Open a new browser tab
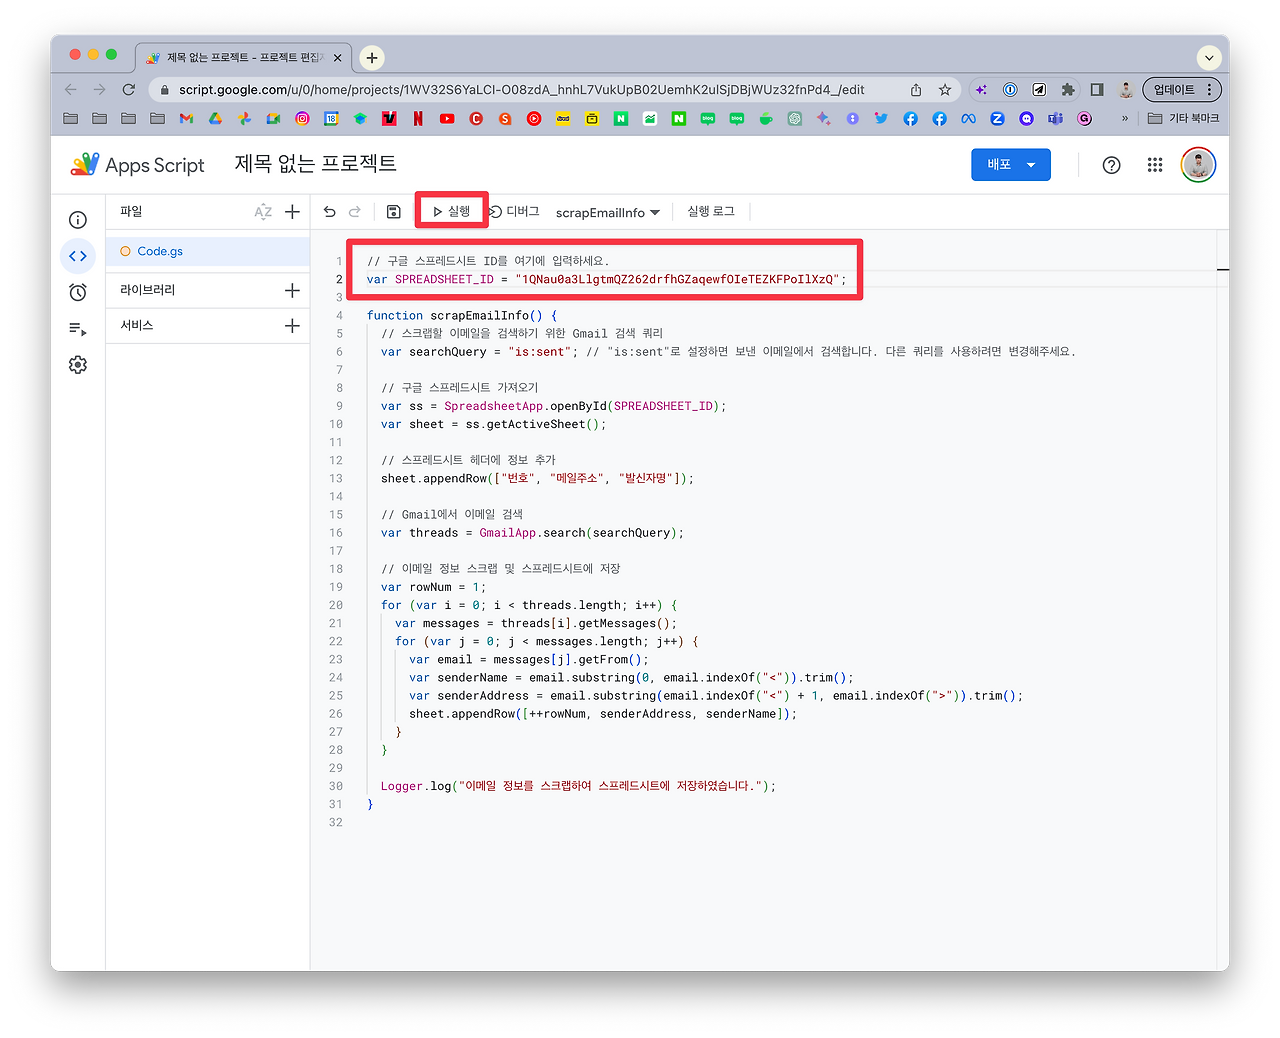This screenshot has height=1038, width=1280. coord(372,58)
